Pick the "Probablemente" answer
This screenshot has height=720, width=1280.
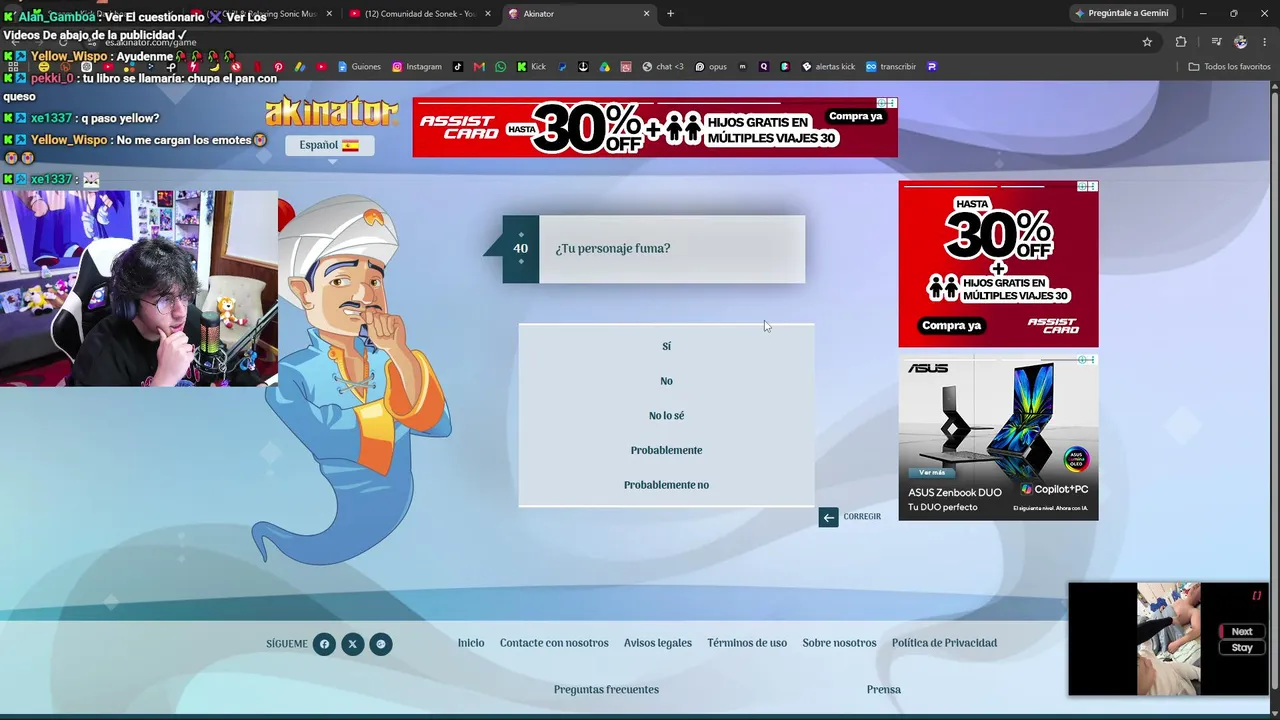coord(666,450)
